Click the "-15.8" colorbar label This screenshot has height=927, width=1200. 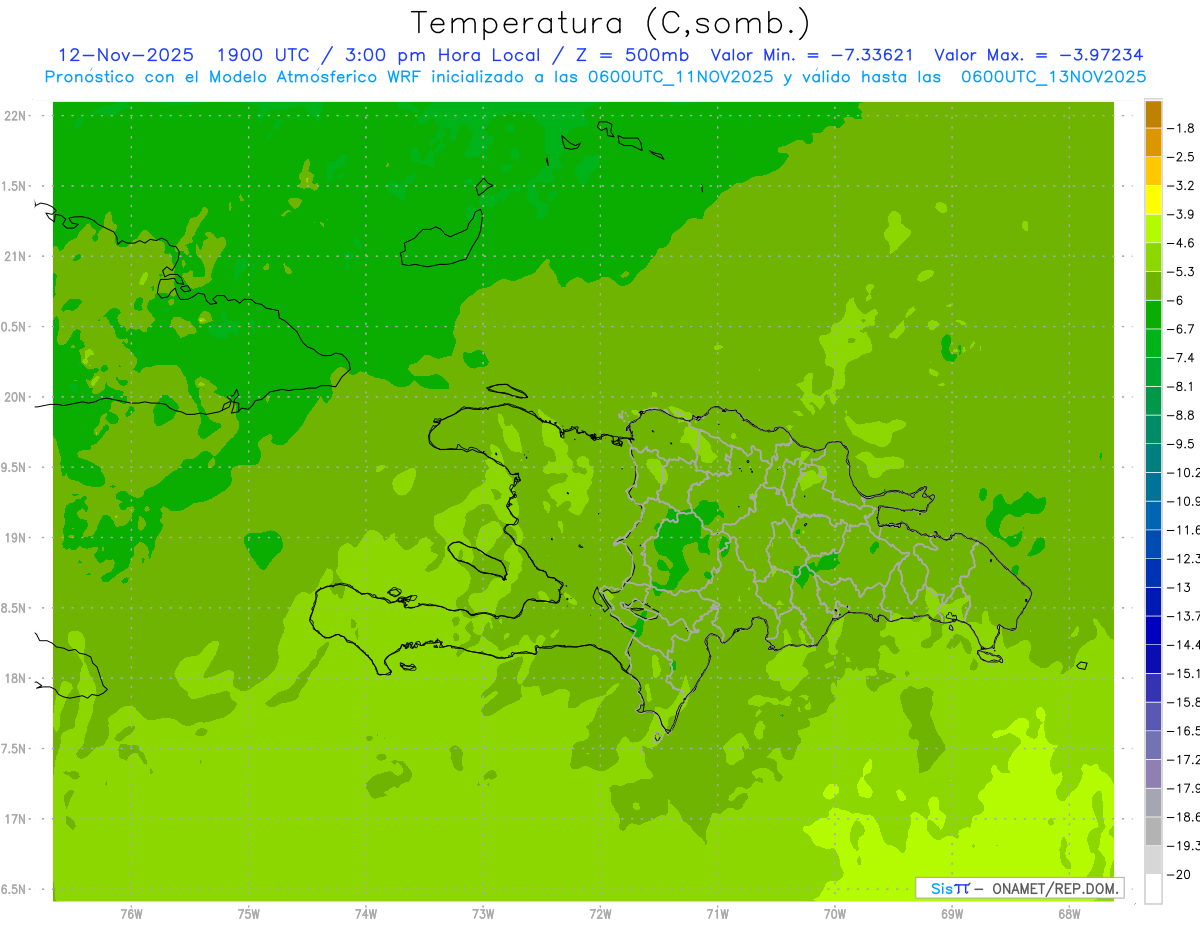pyautogui.click(x=1184, y=702)
